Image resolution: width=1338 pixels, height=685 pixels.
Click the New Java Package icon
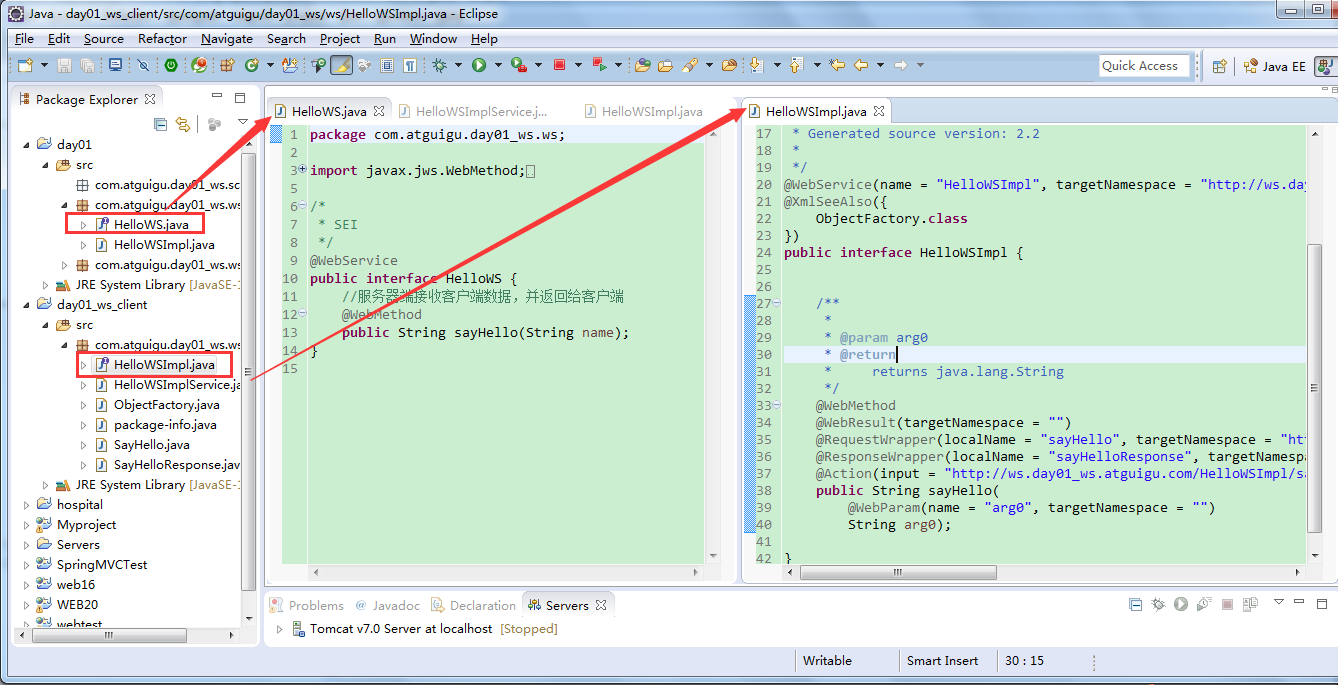click(227, 65)
